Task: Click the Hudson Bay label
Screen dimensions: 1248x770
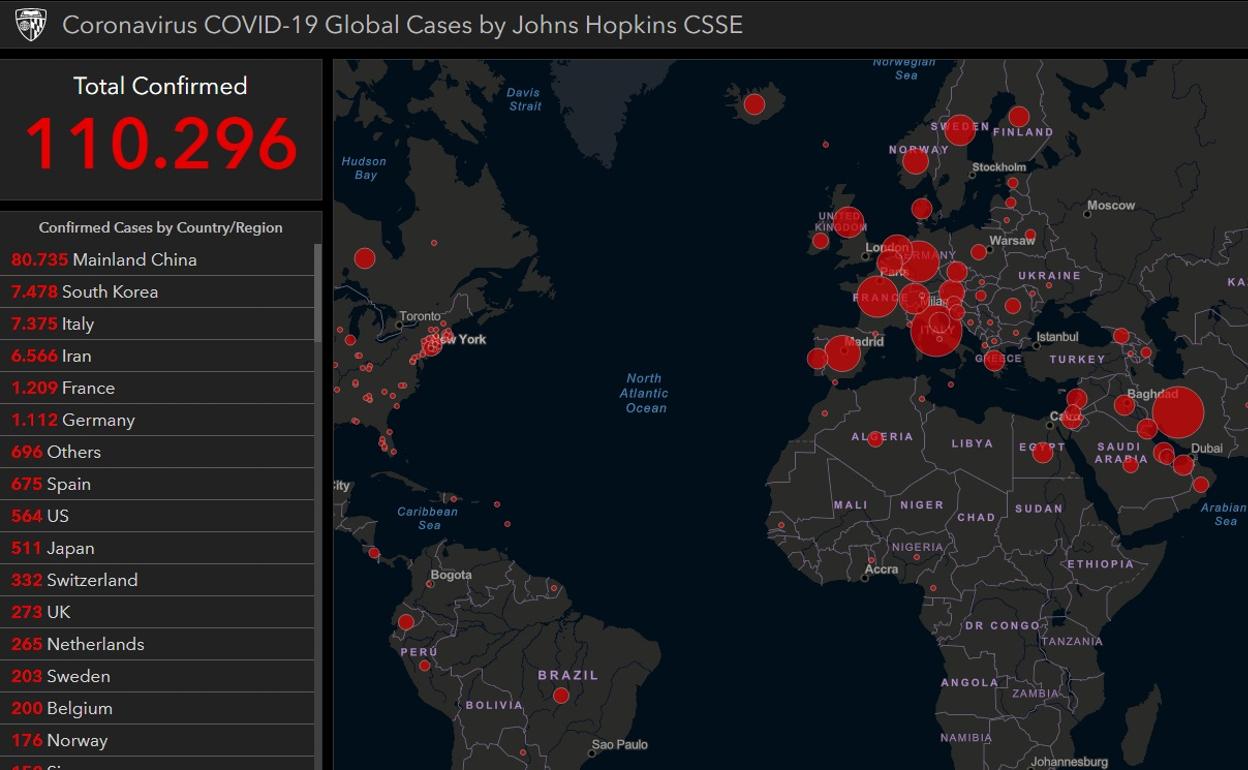Action: (x=364, y=168)
